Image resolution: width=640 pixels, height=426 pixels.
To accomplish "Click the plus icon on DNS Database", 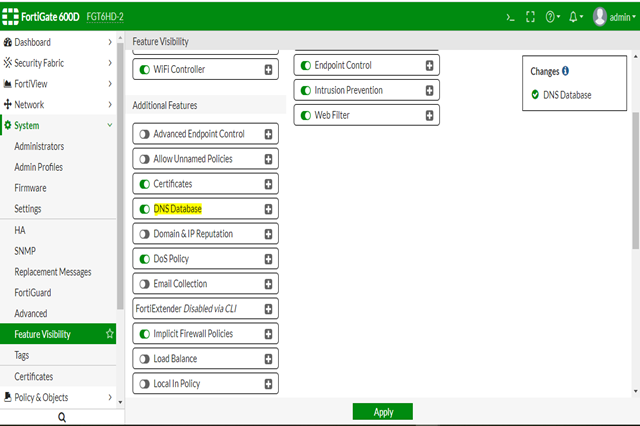I will click(268, 209).
